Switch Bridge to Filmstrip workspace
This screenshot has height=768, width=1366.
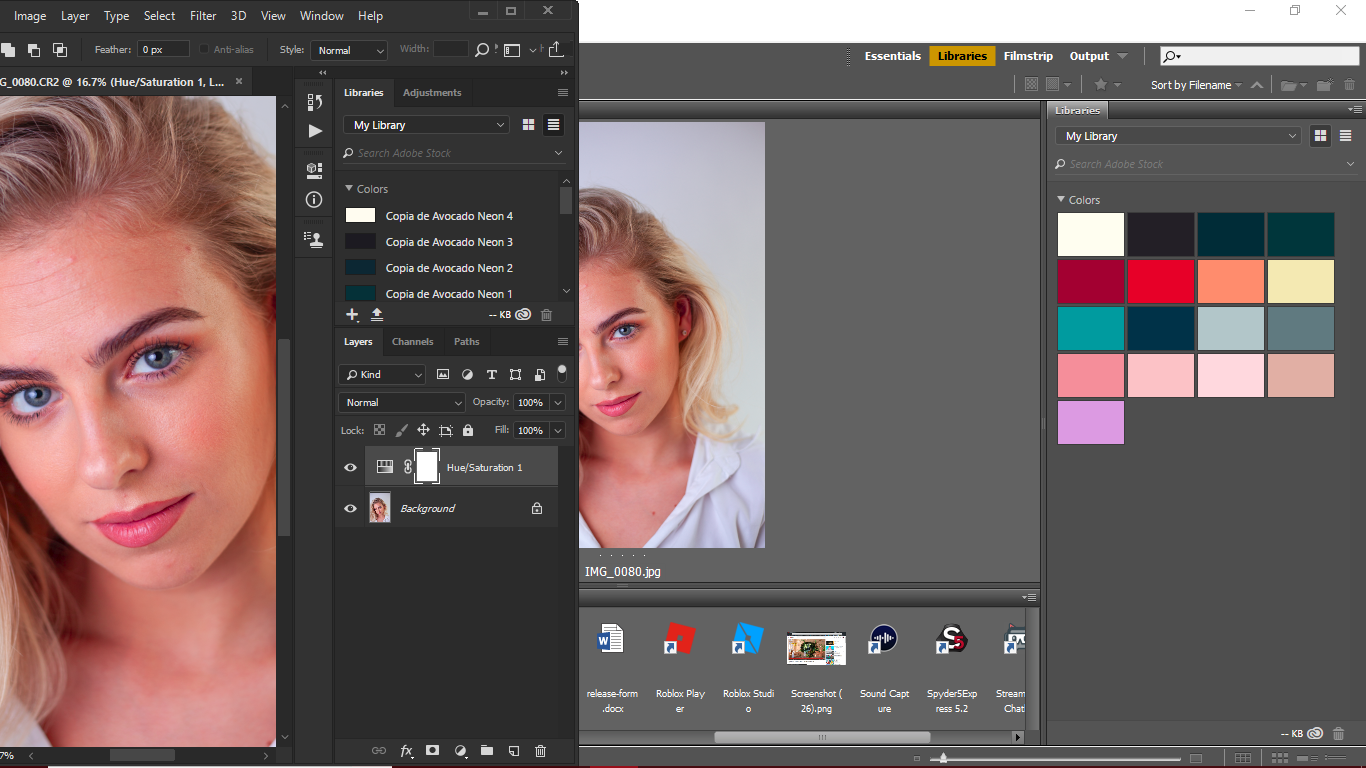[x=1028, y=56]
